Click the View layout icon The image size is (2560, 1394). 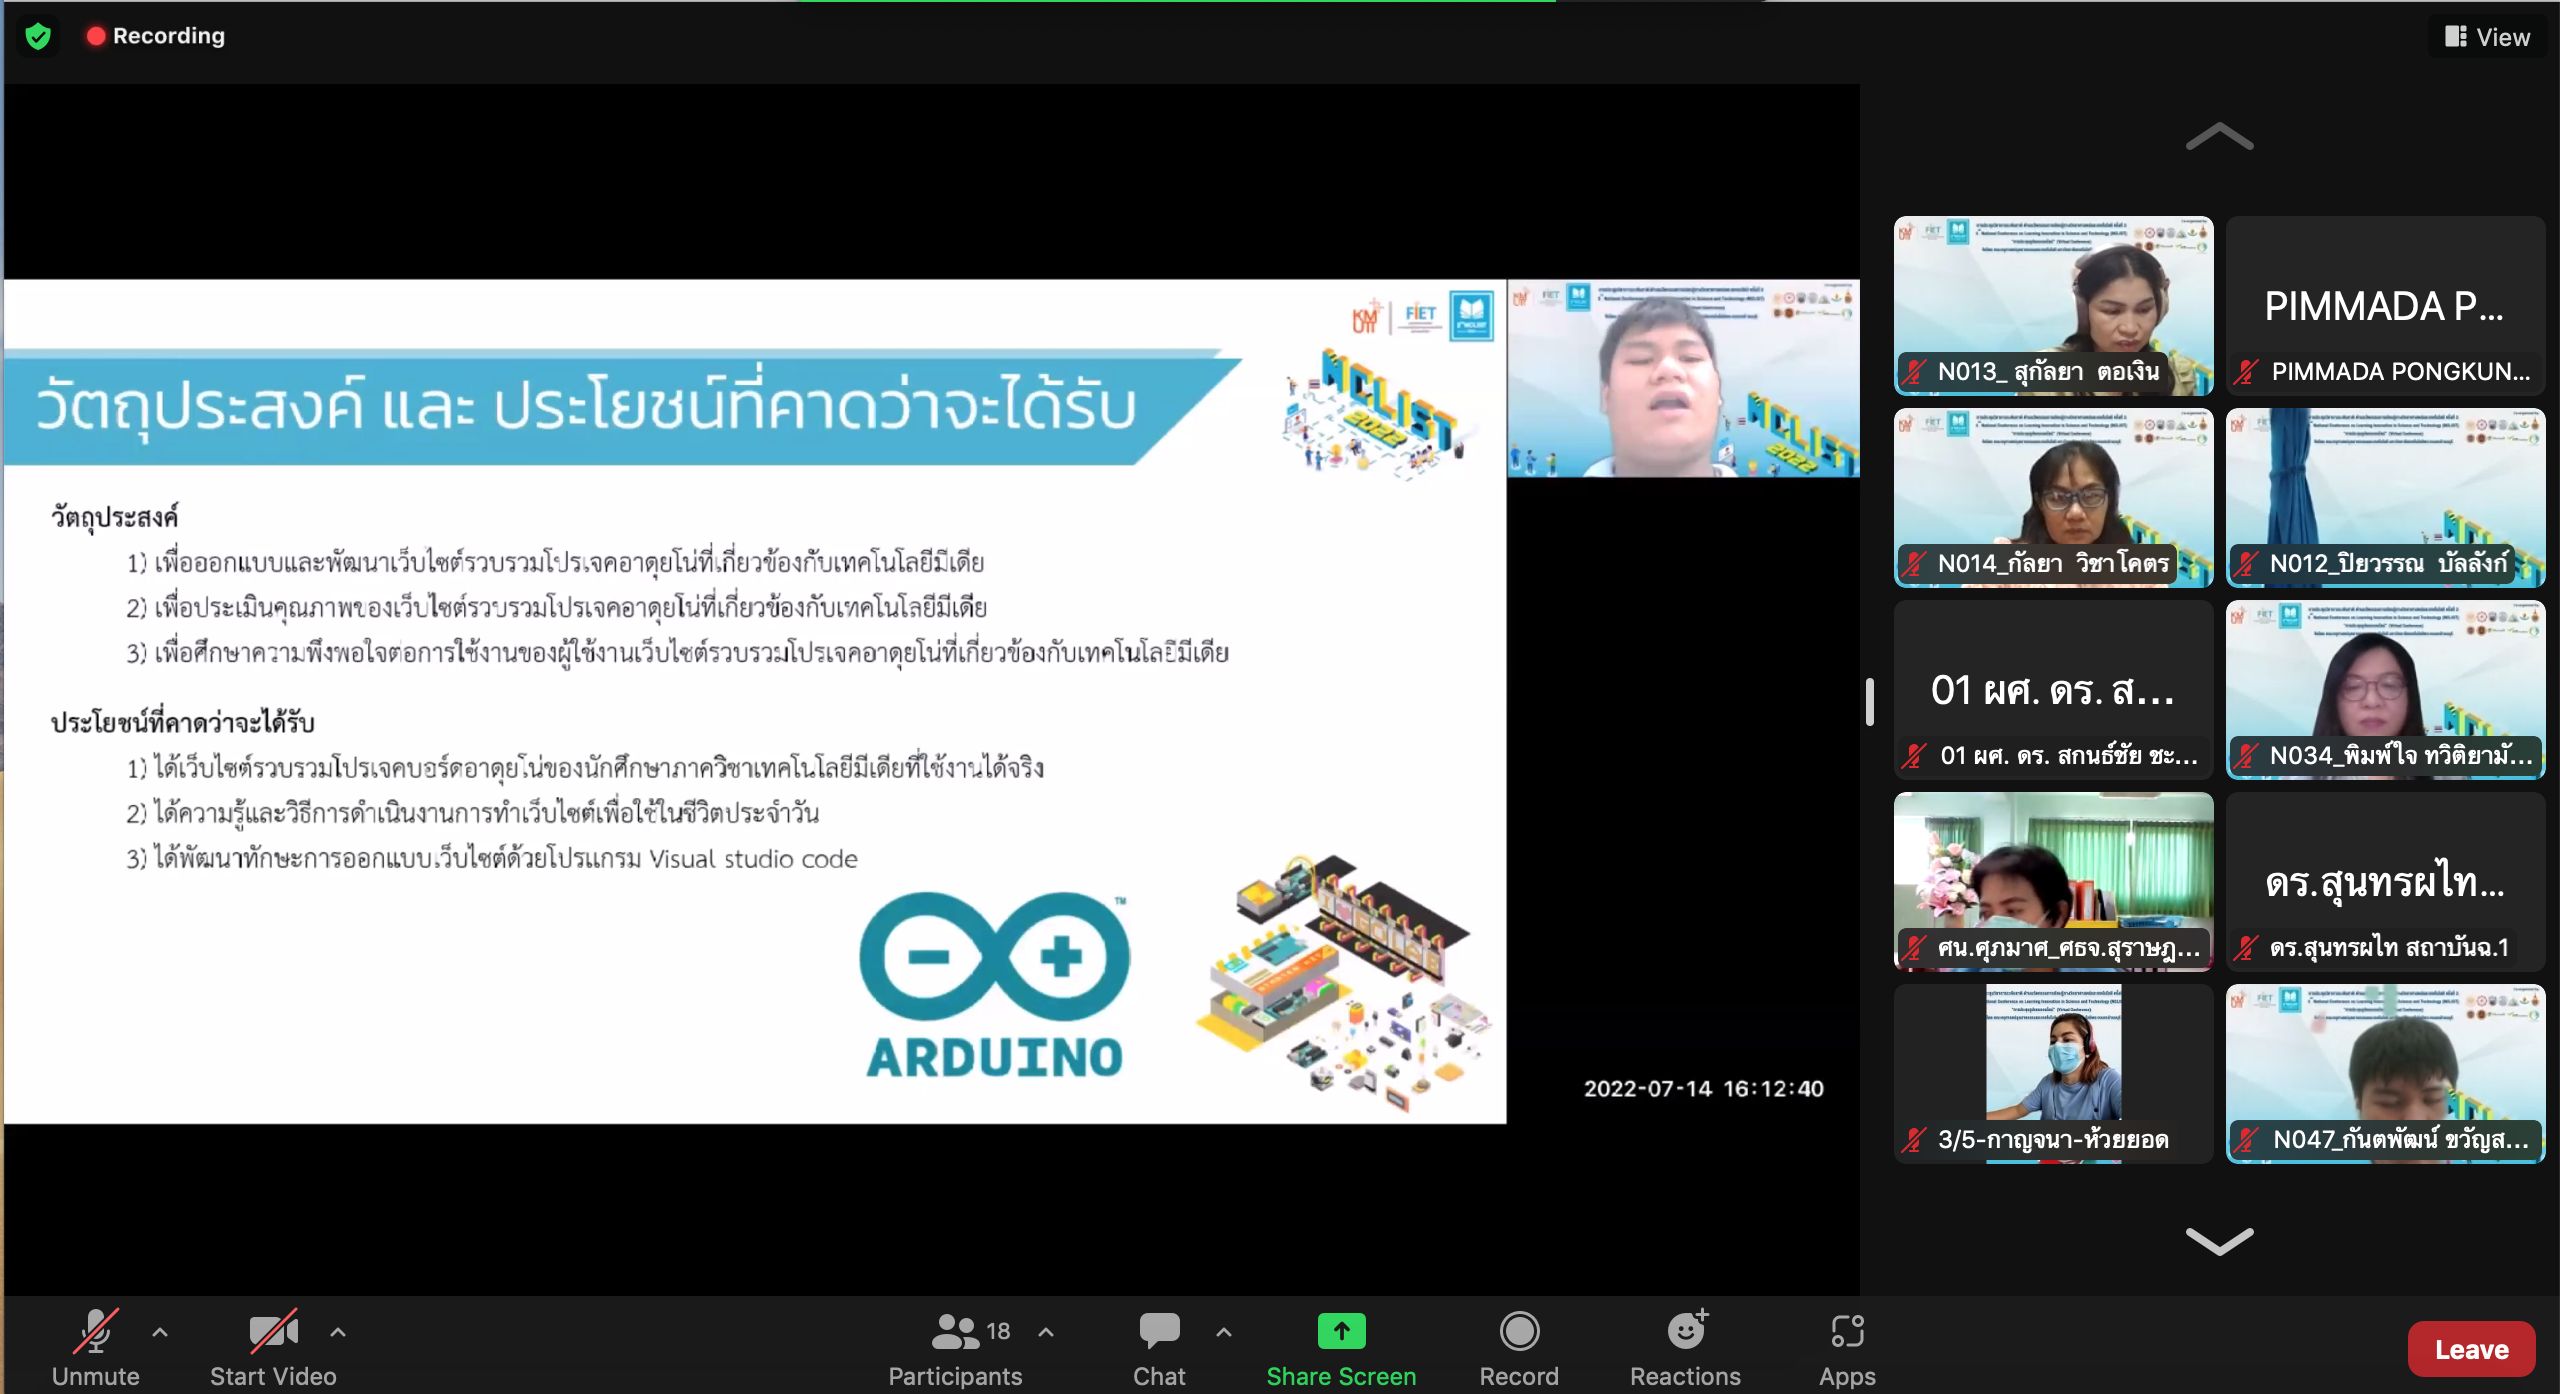2456,37
